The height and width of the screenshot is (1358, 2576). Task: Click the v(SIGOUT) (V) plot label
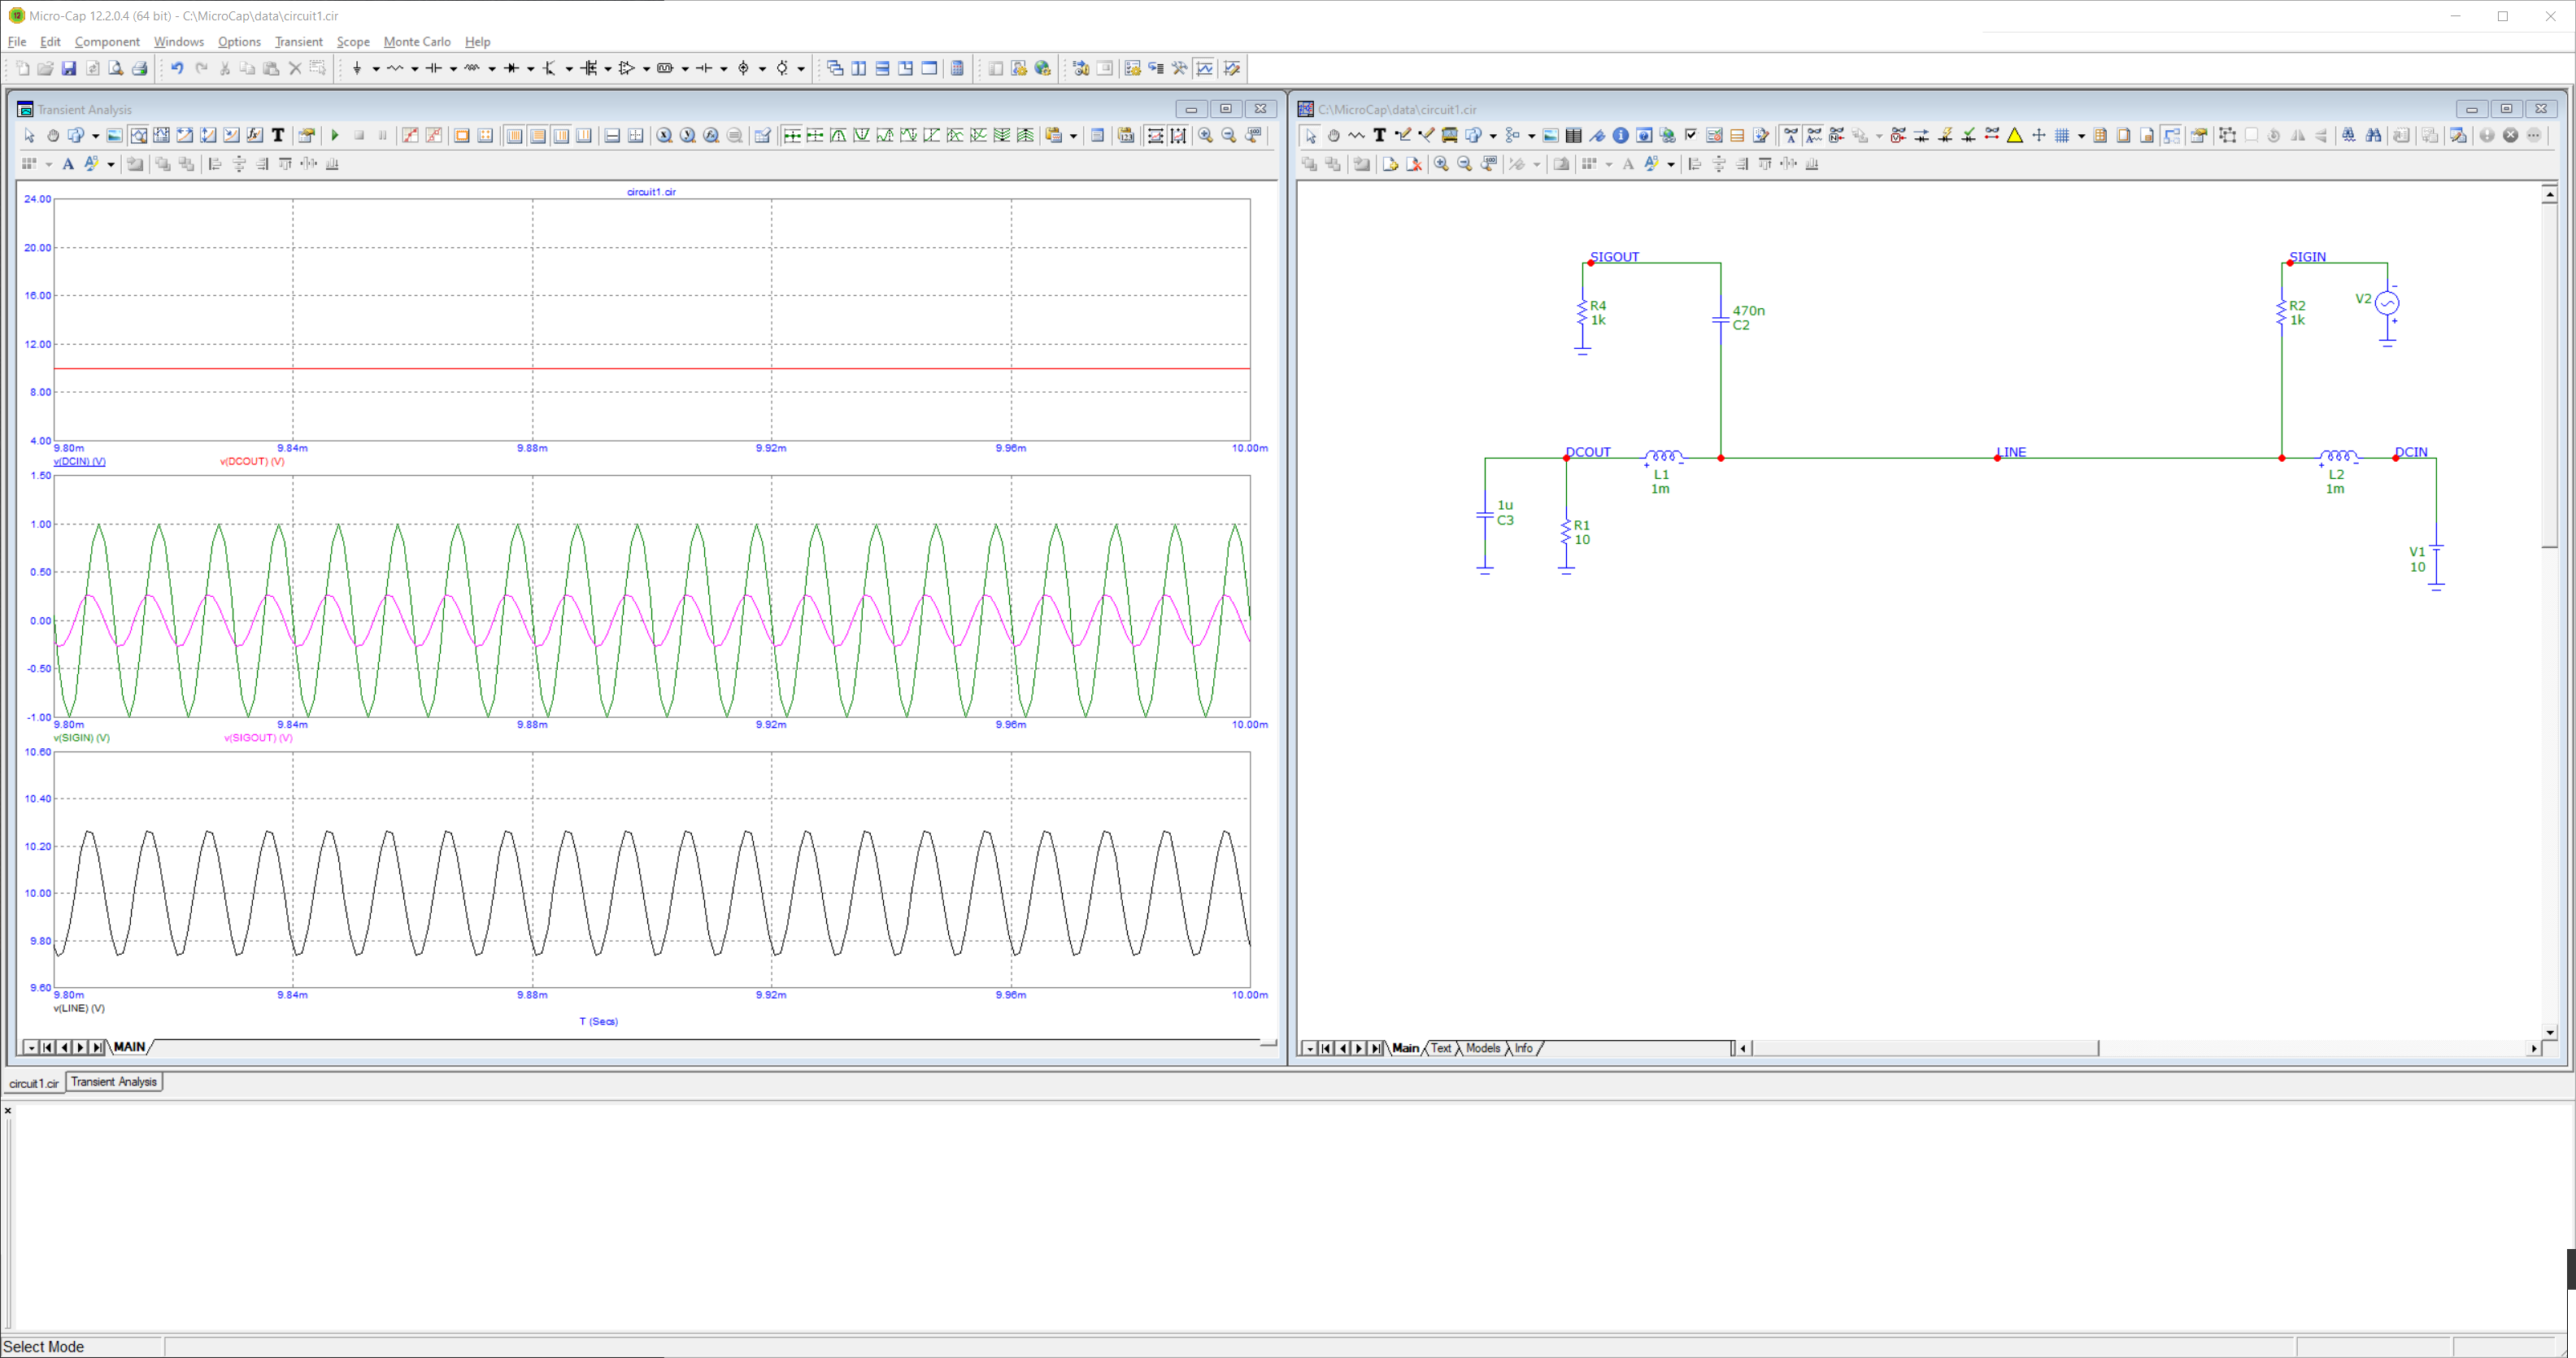coord(258,738)
